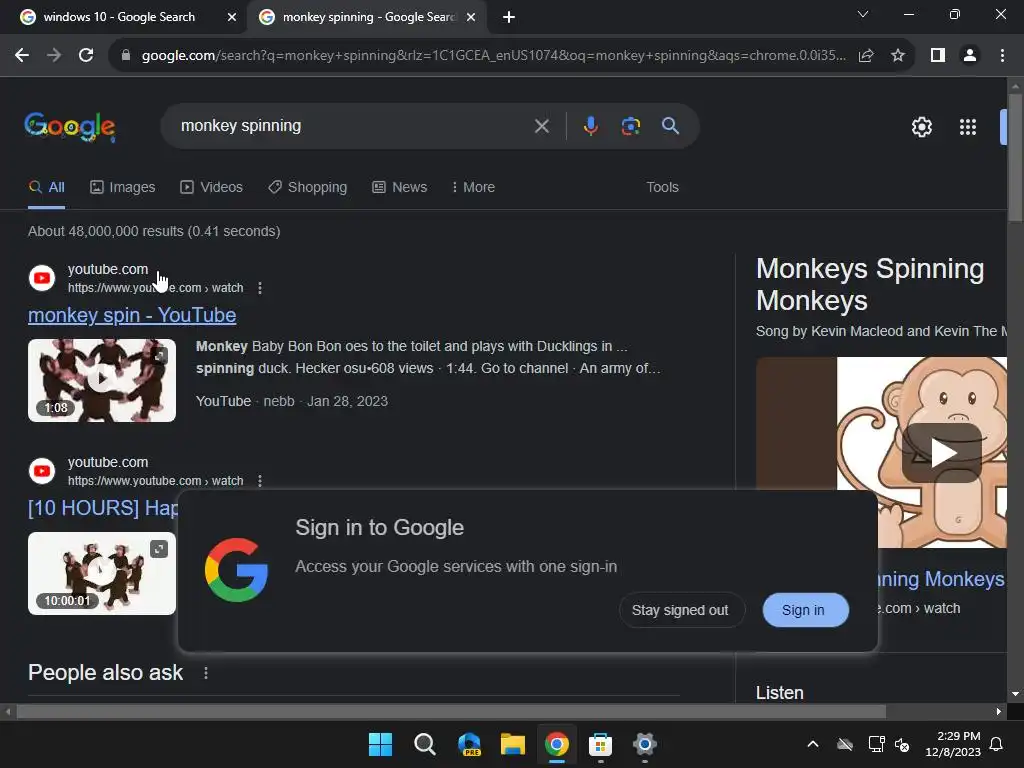
Task: Click the horizontal page scrollbar thumb
Action: pos(451,711)
